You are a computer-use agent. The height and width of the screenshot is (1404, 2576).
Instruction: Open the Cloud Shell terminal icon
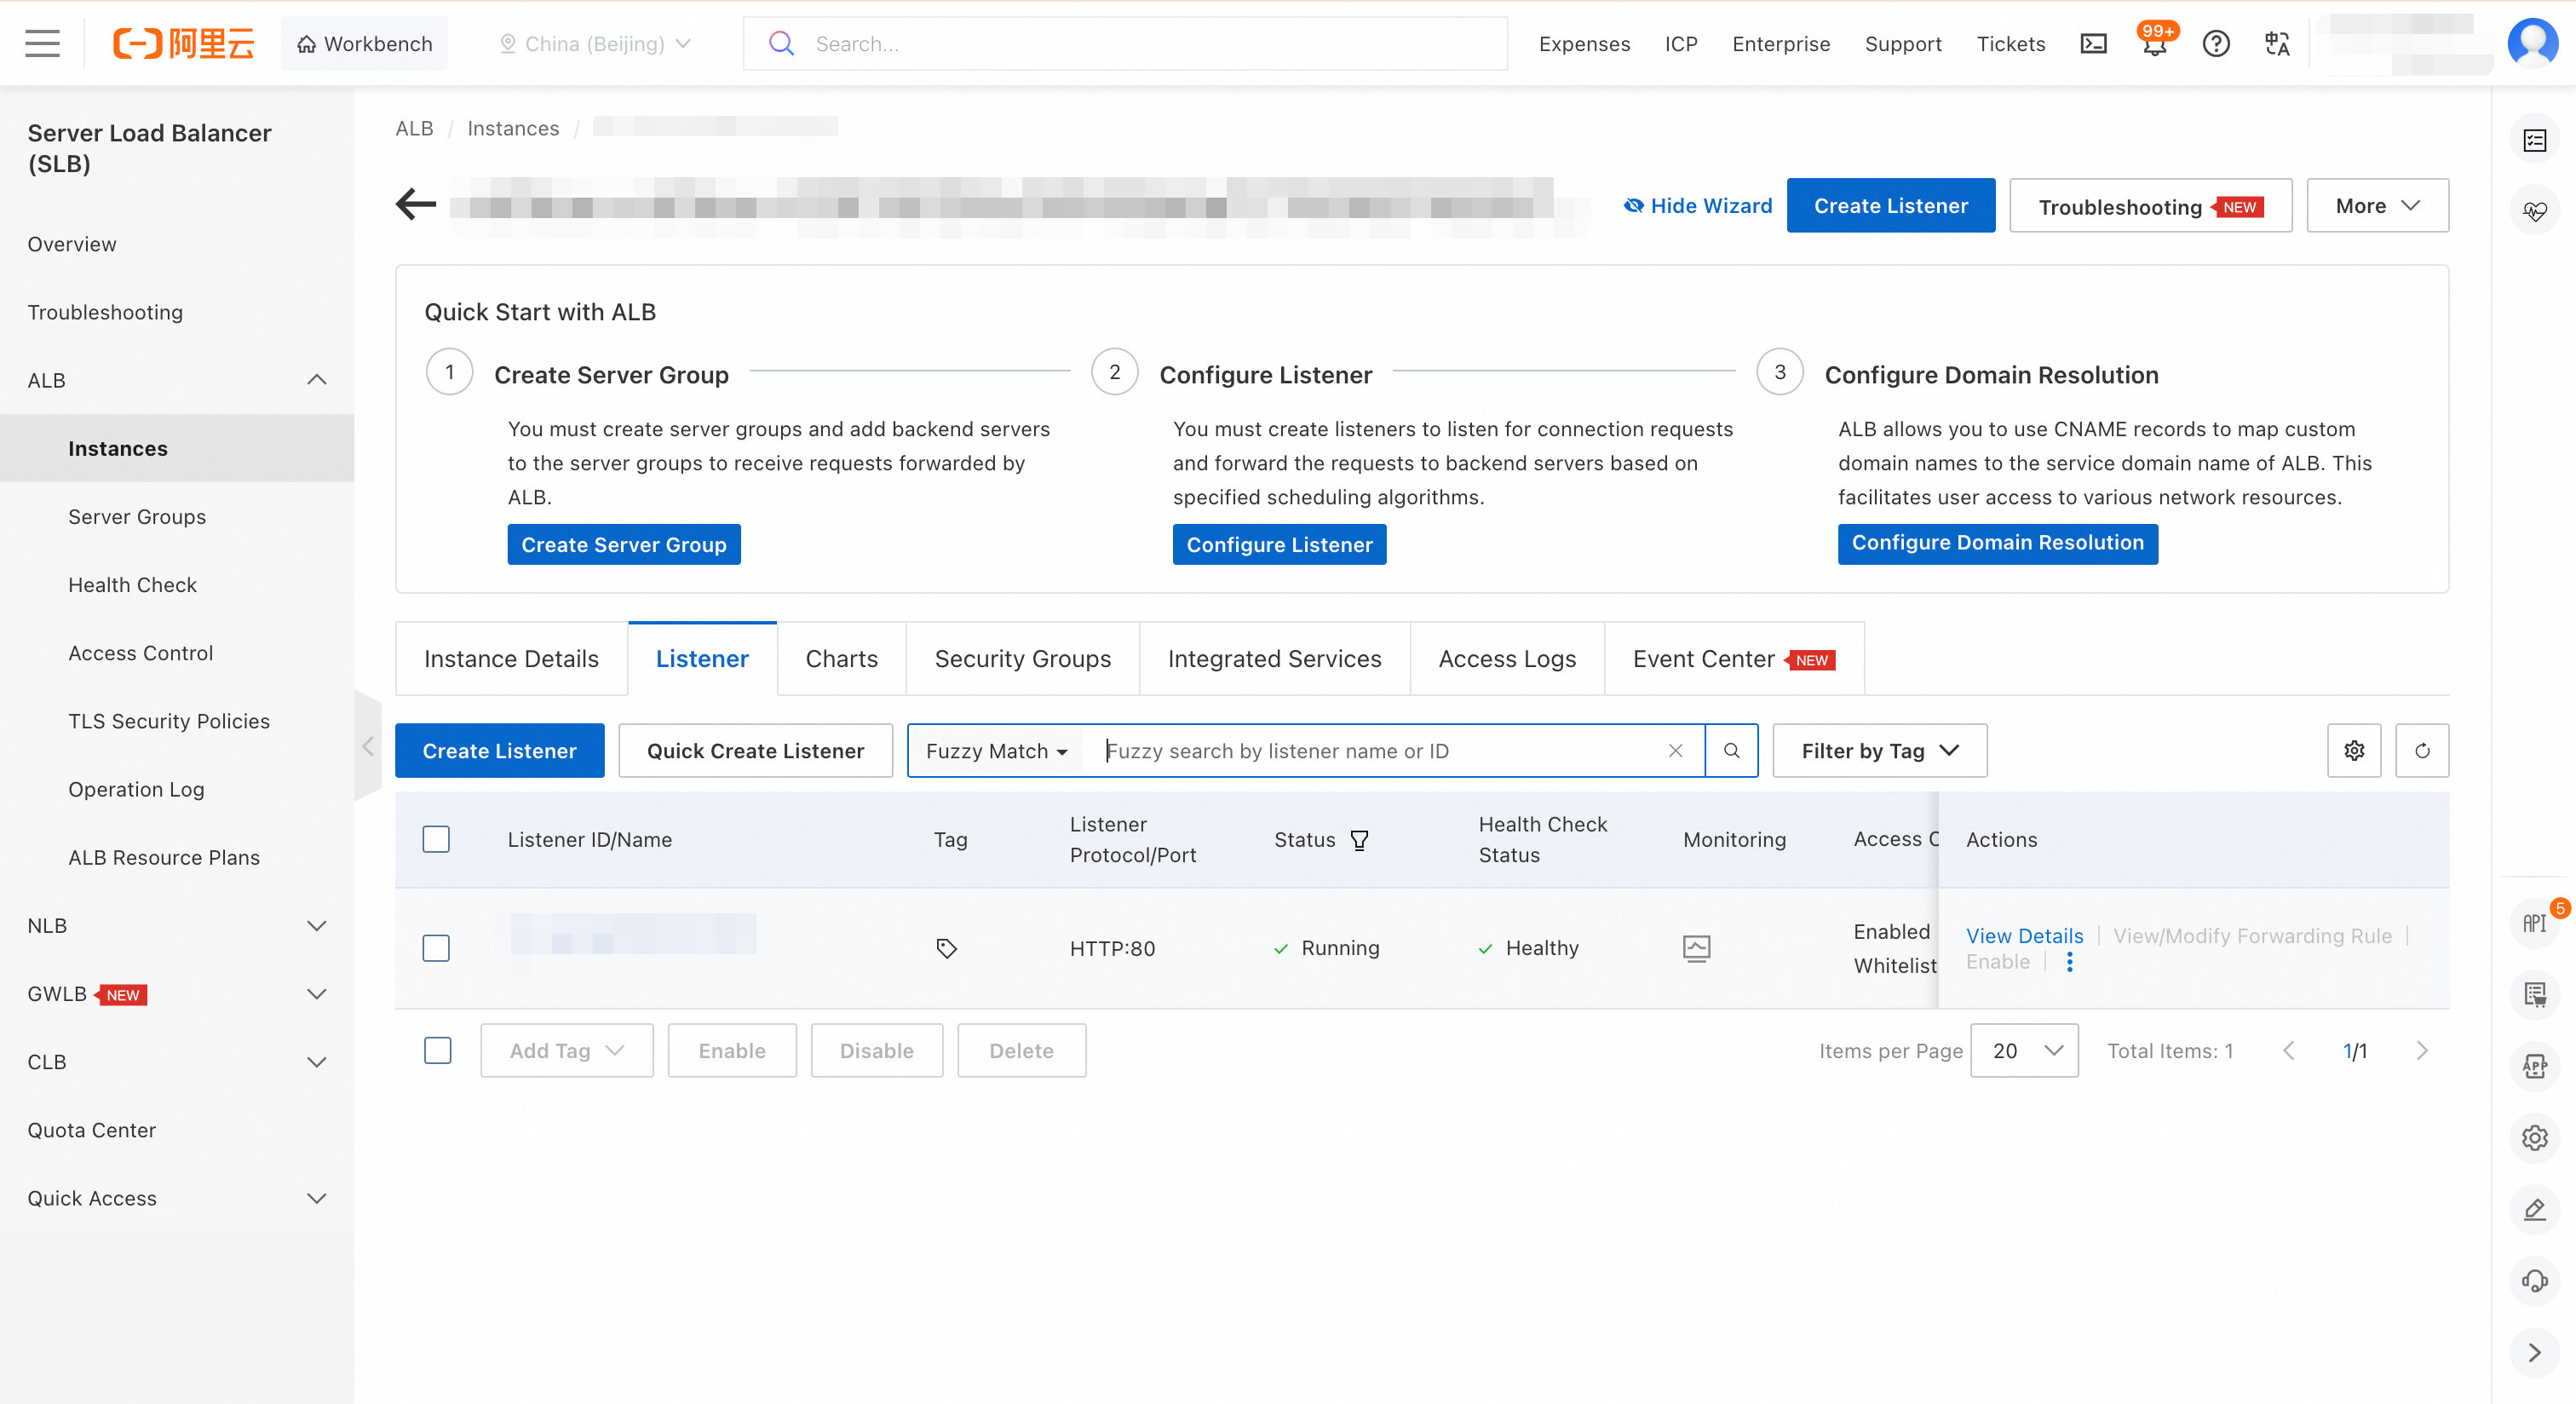tap(2093, 43)
